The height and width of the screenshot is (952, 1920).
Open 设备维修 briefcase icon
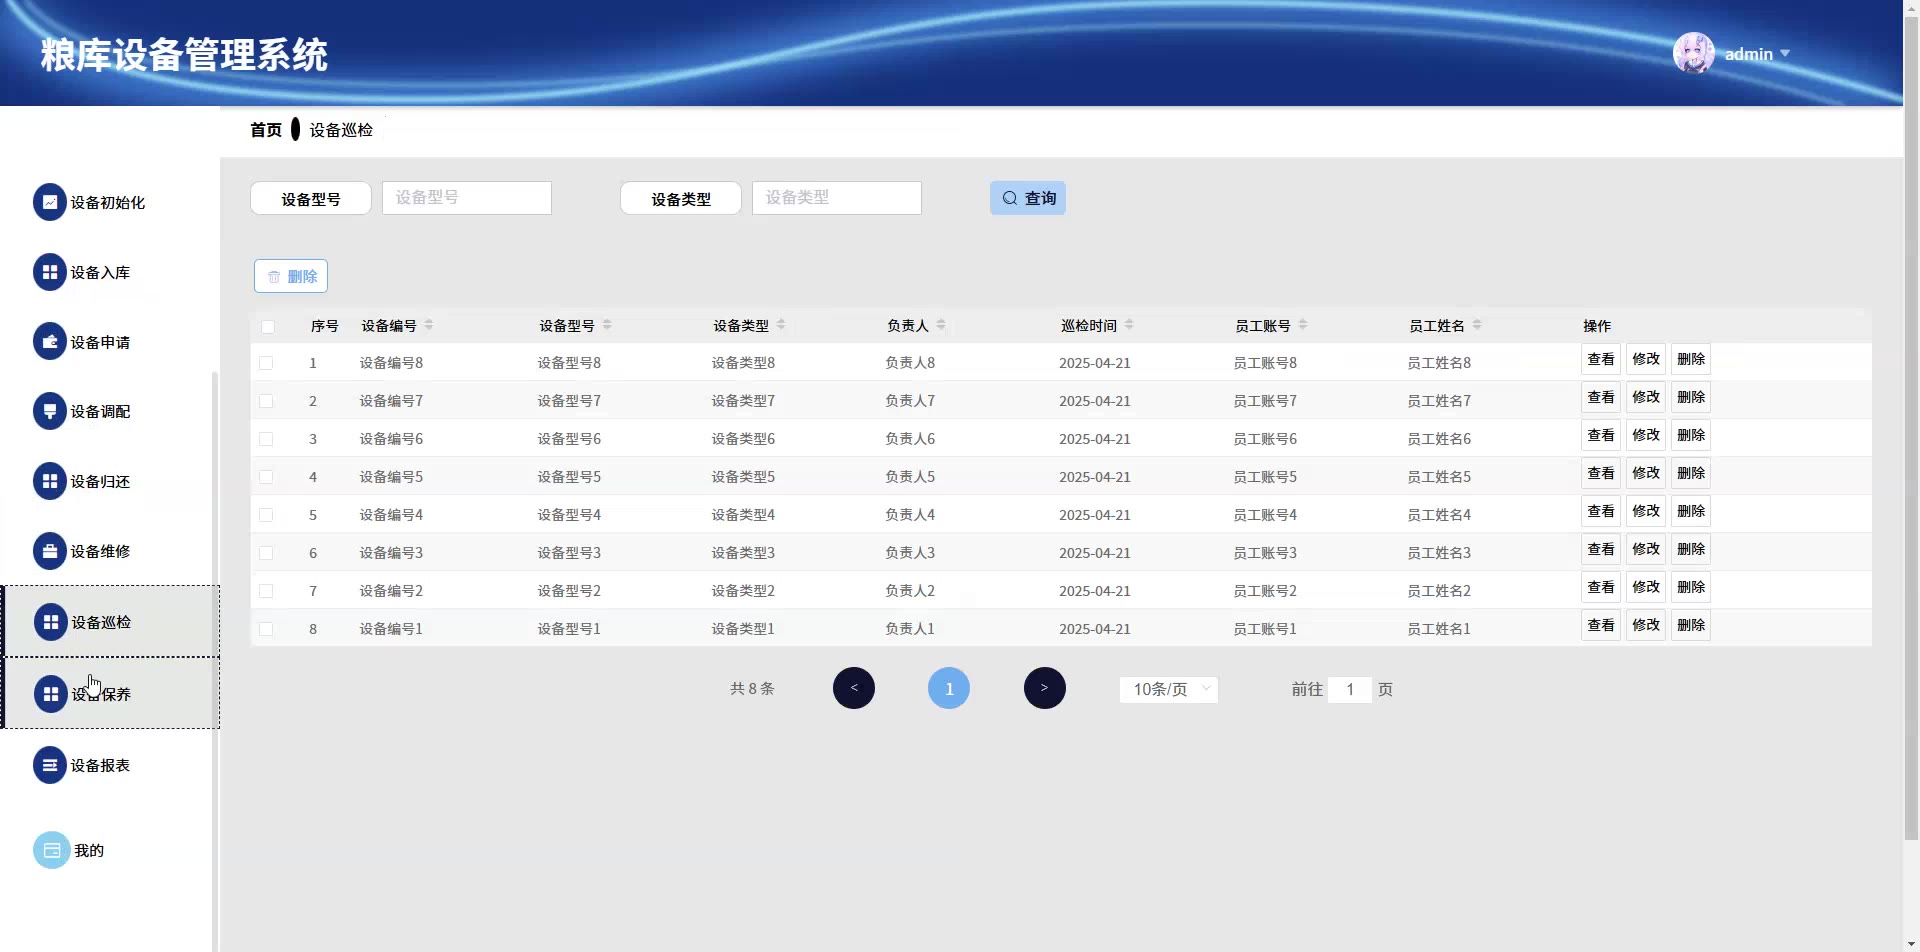click(49, 551)
